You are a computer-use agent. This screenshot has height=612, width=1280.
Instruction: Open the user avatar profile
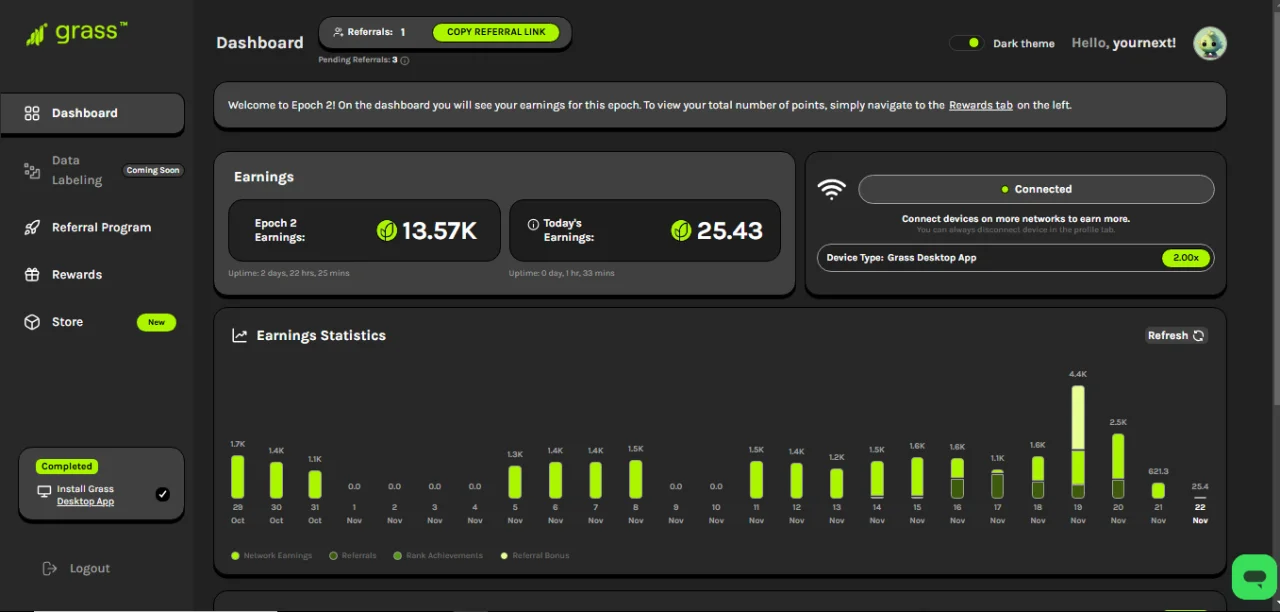click(x=1209, y=43)
